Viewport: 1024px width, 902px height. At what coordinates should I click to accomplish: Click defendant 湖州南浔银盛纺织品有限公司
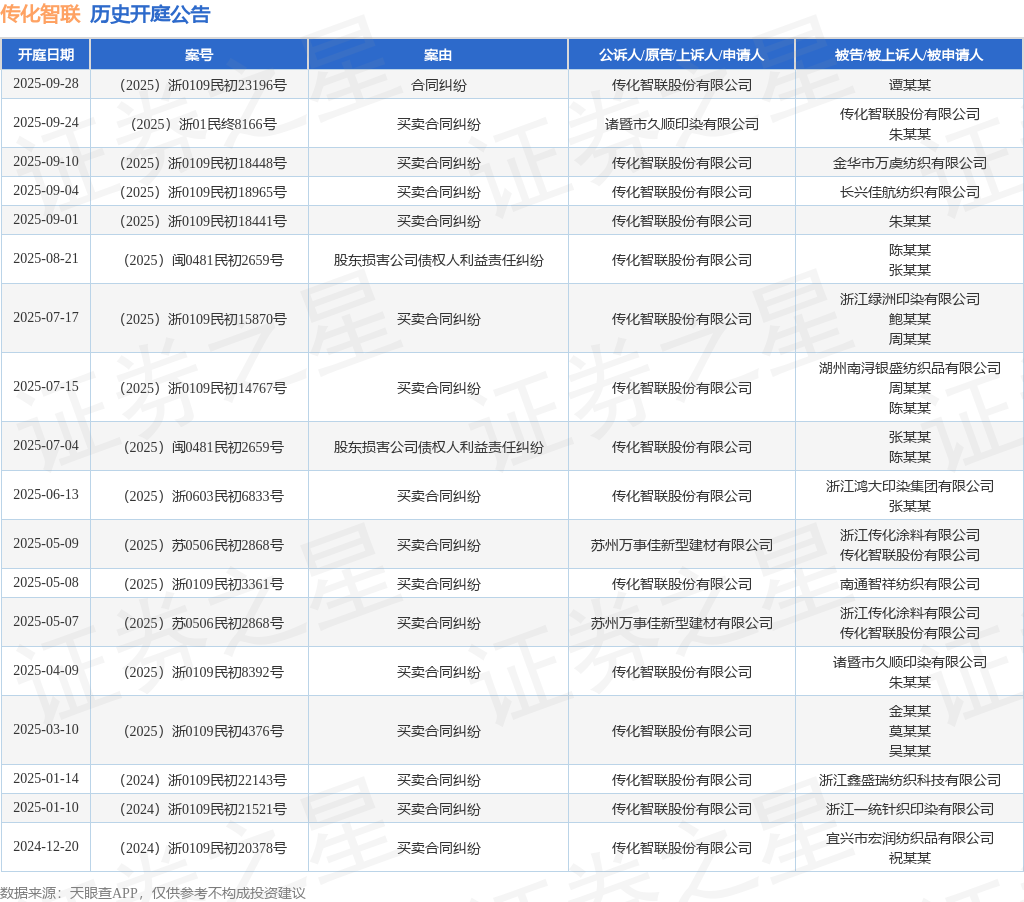909,368
